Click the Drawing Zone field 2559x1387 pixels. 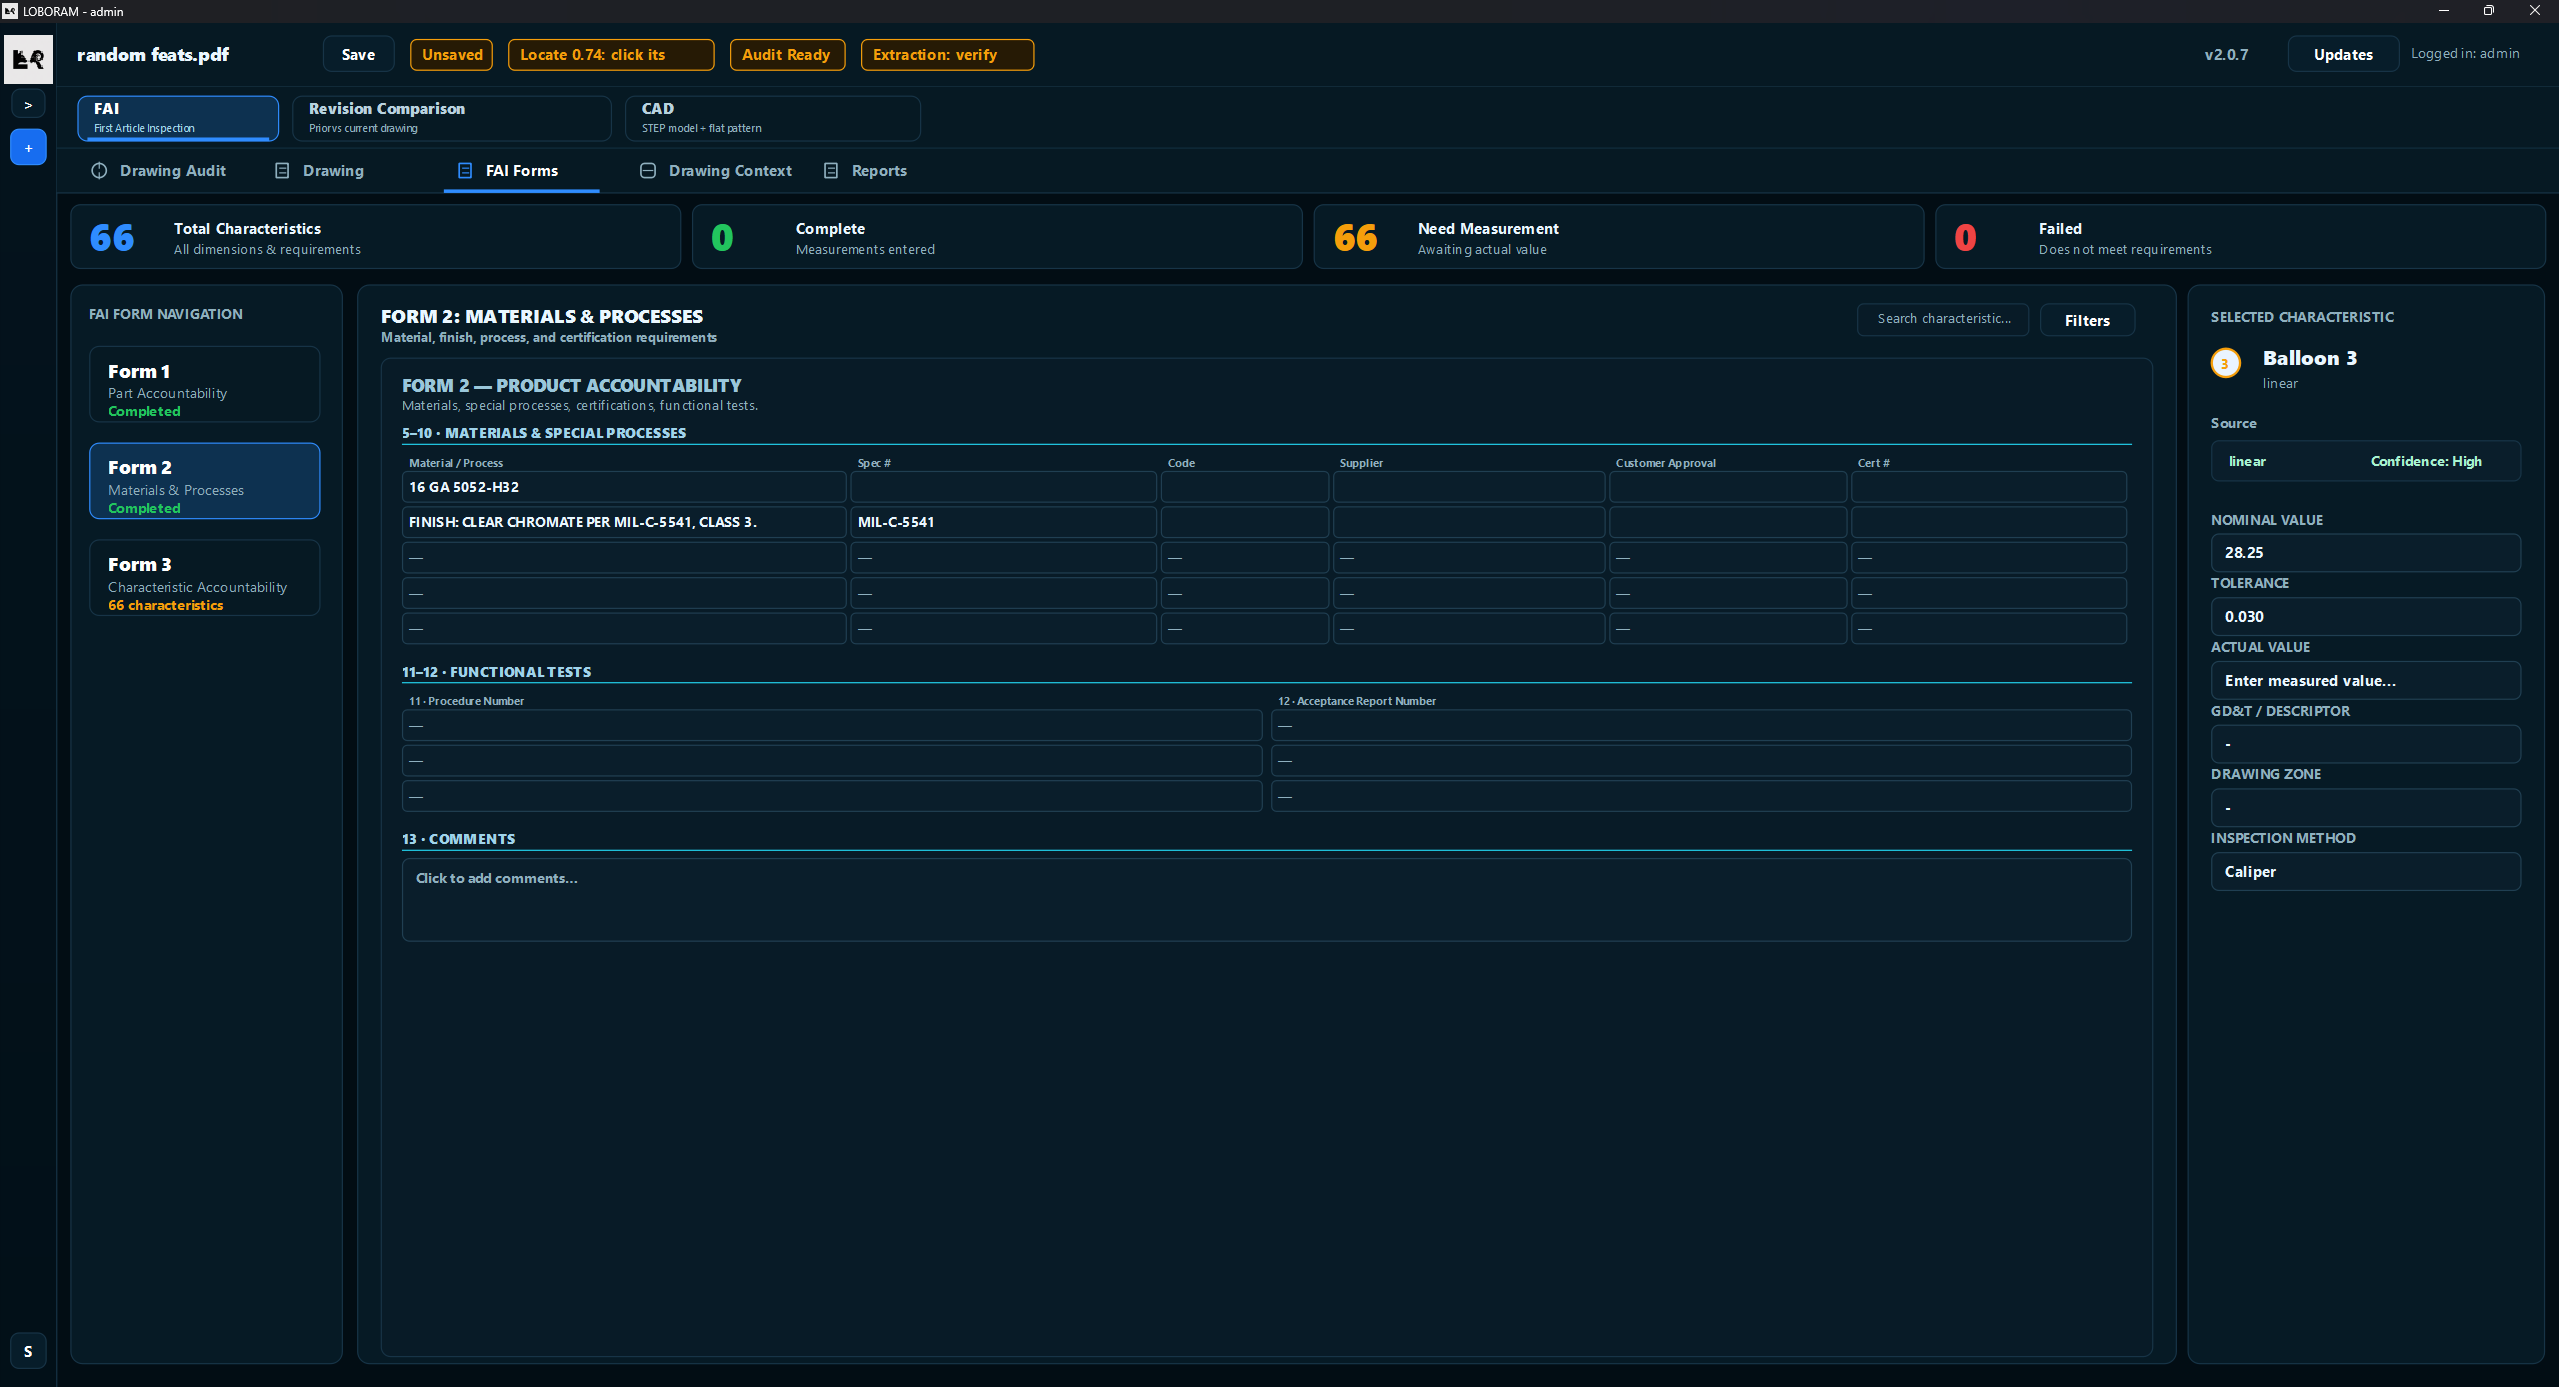2365,808
